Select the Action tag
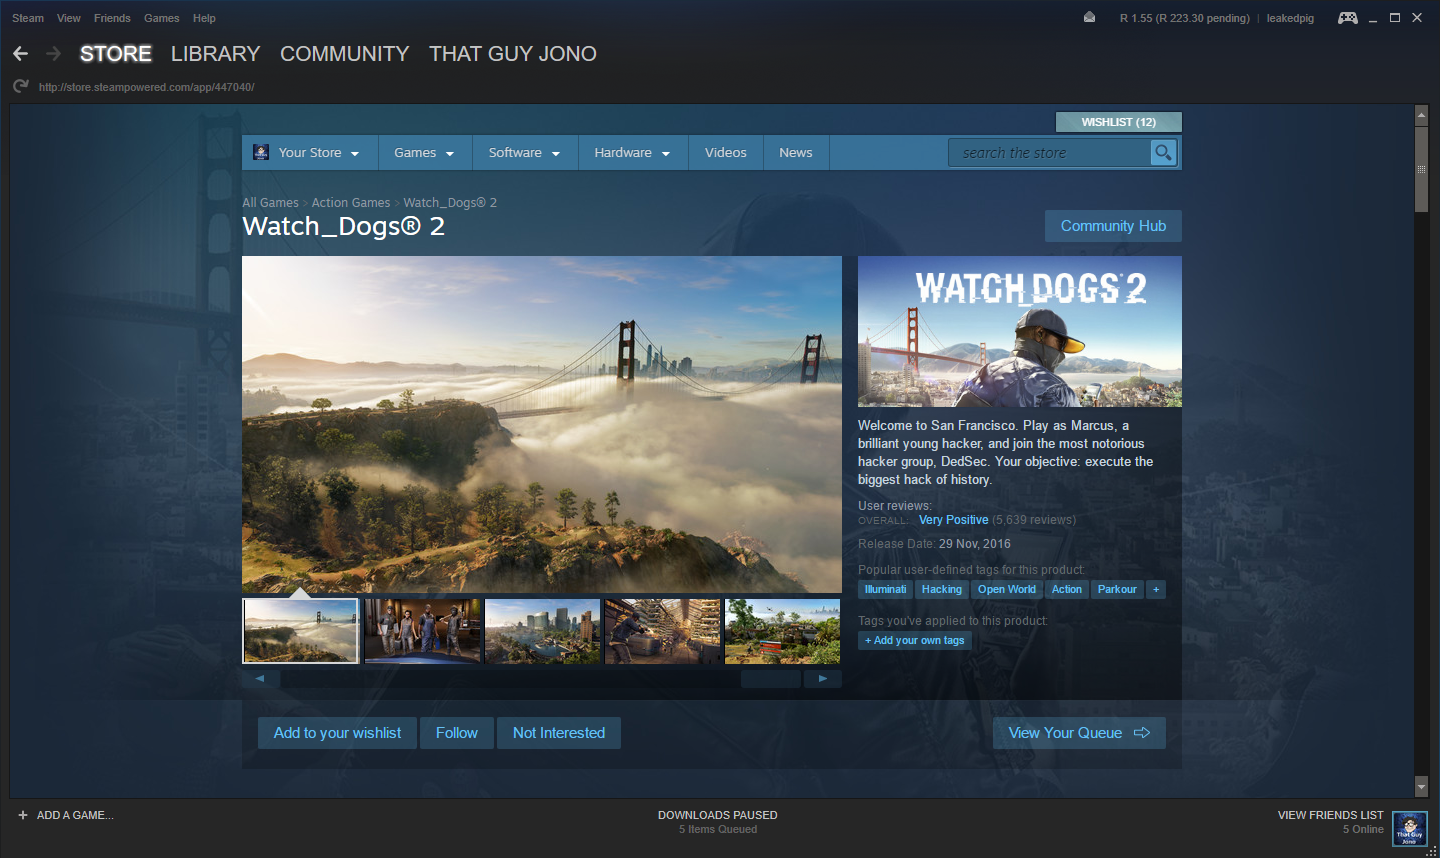 [x=1067, y=590]
